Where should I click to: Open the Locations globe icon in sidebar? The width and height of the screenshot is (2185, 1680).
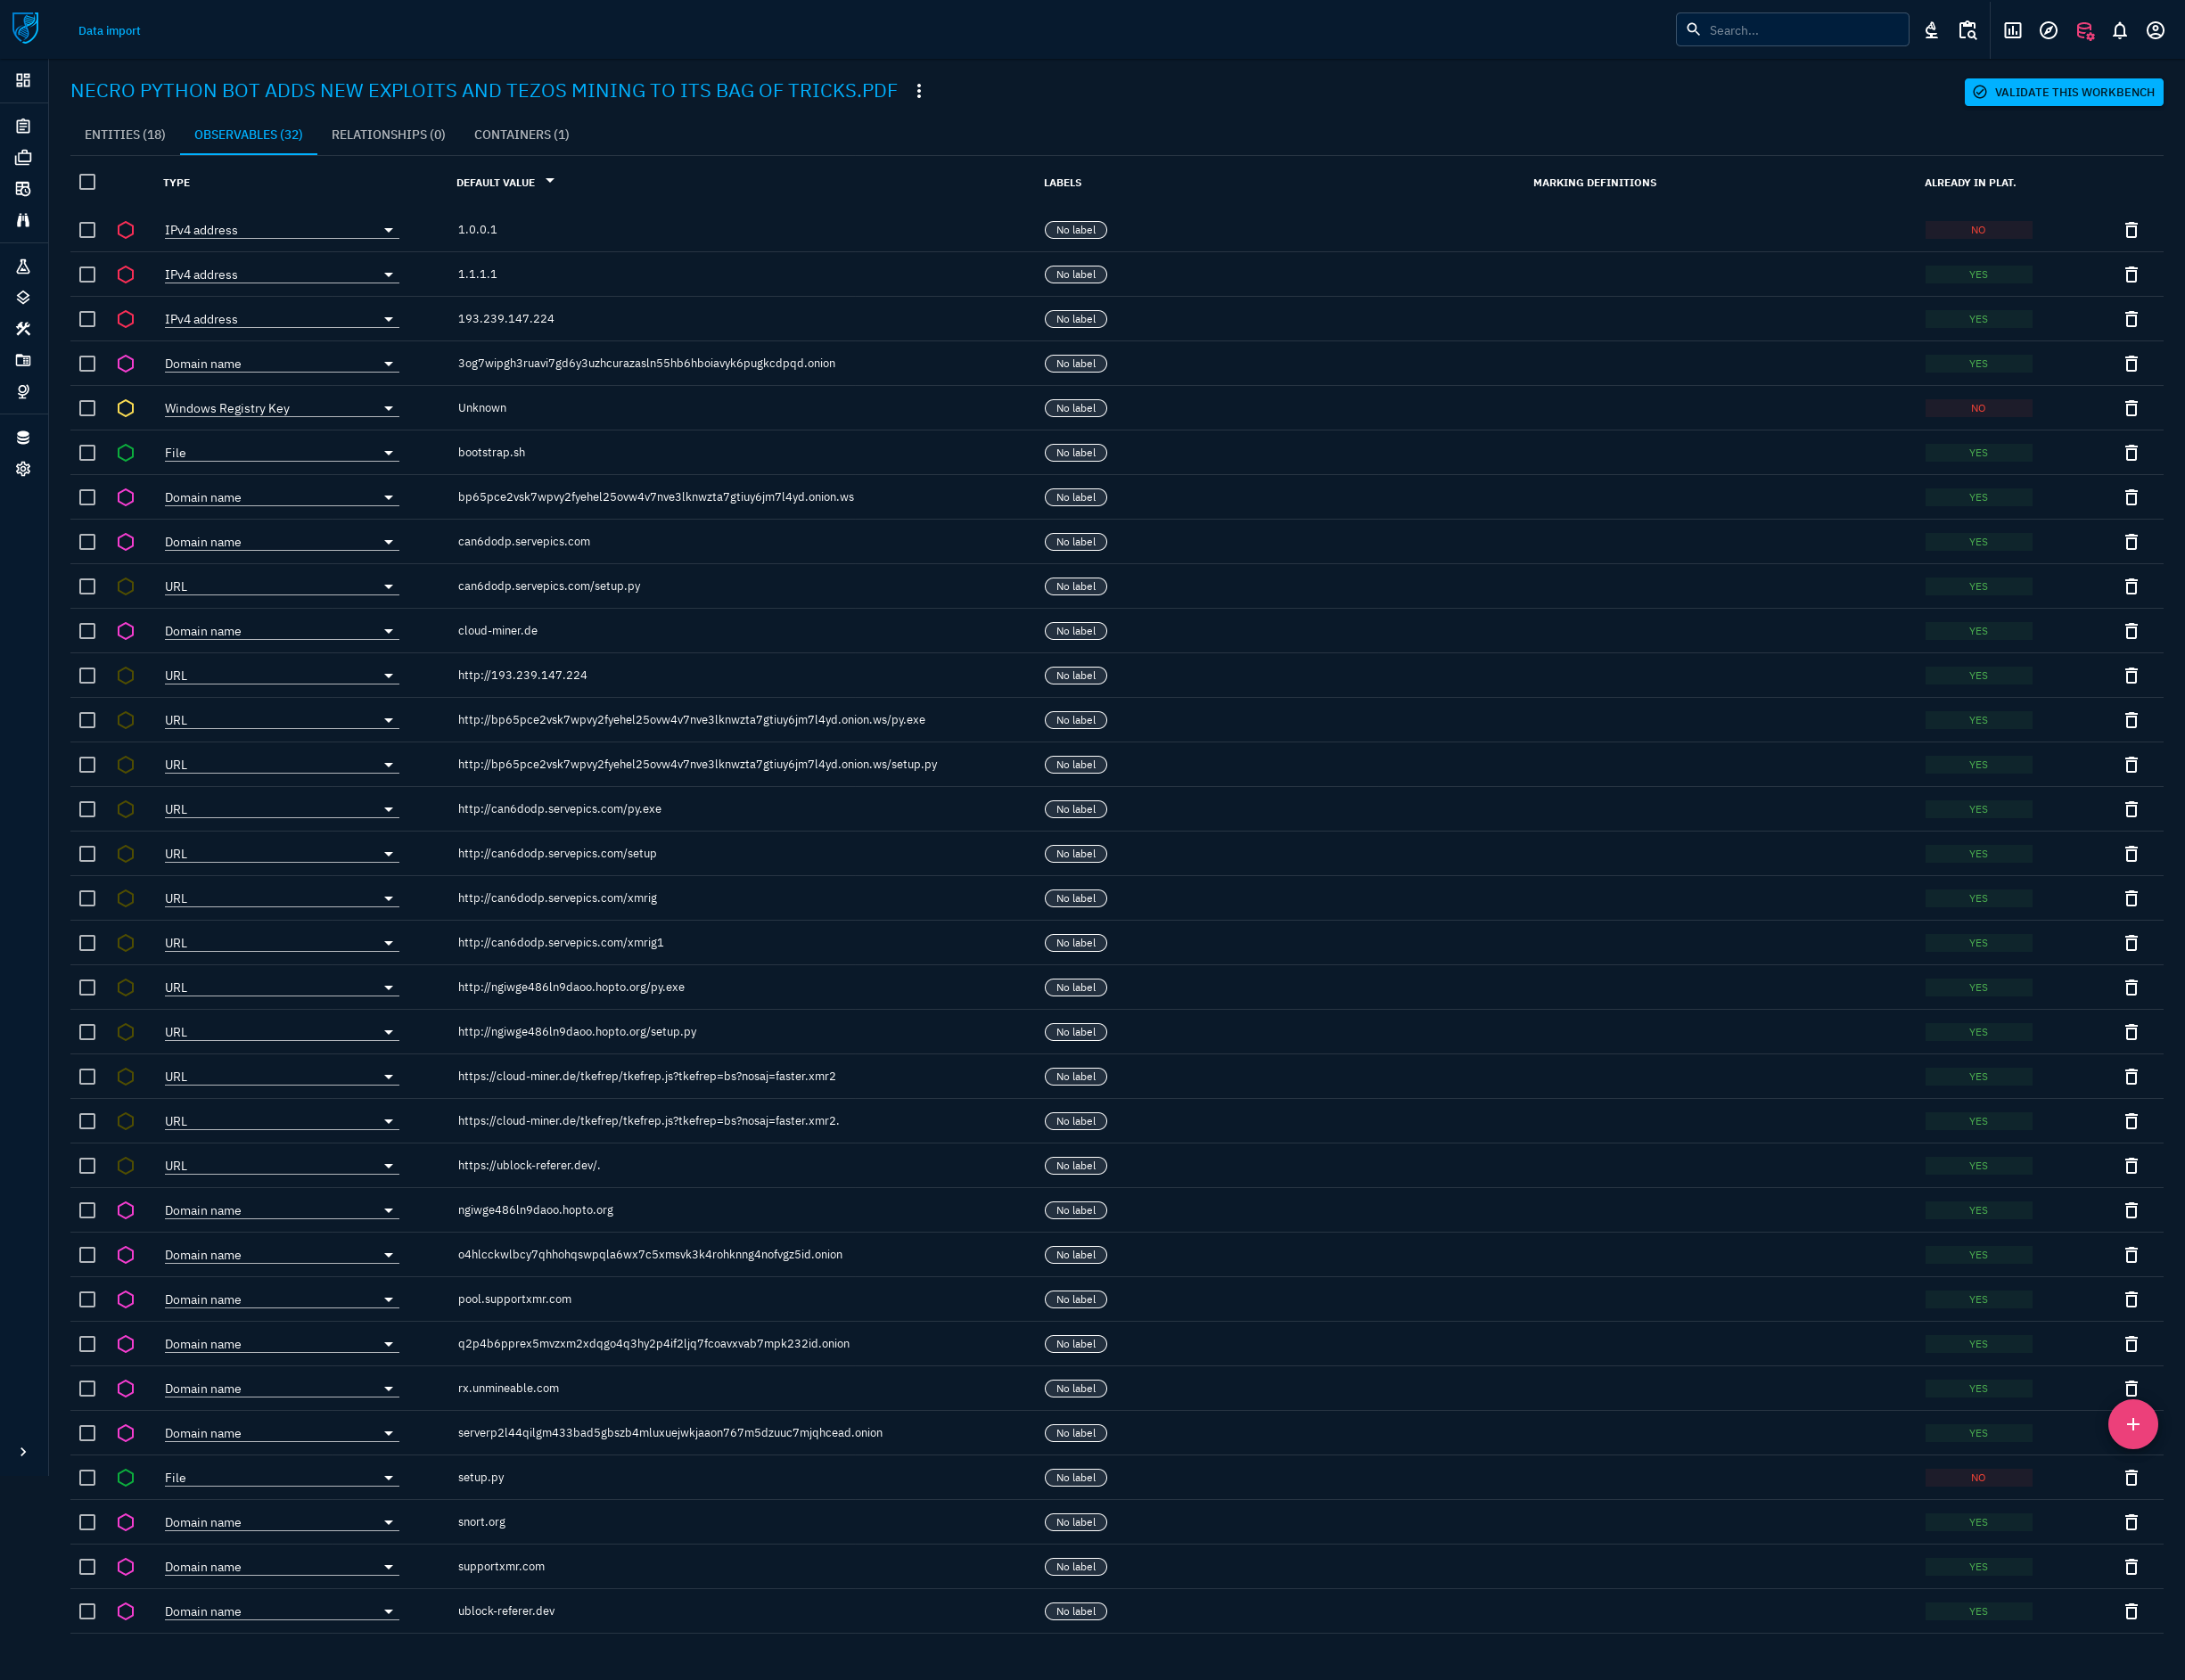pyautogui.click(x=23, y=392)
